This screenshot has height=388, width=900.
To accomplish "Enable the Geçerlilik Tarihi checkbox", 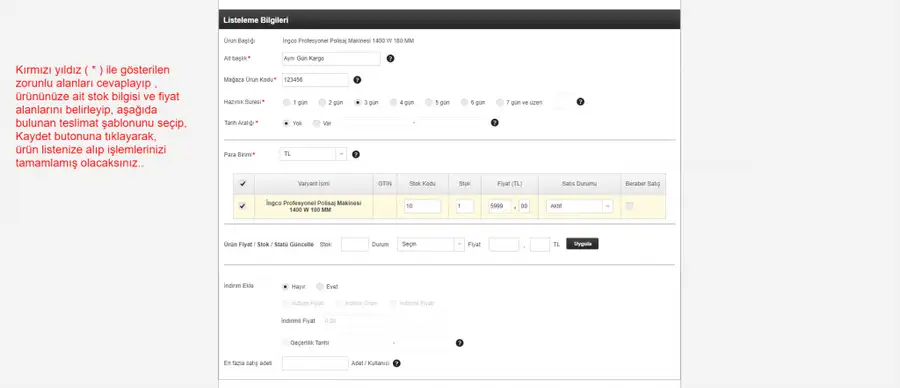I will [285, 343].
